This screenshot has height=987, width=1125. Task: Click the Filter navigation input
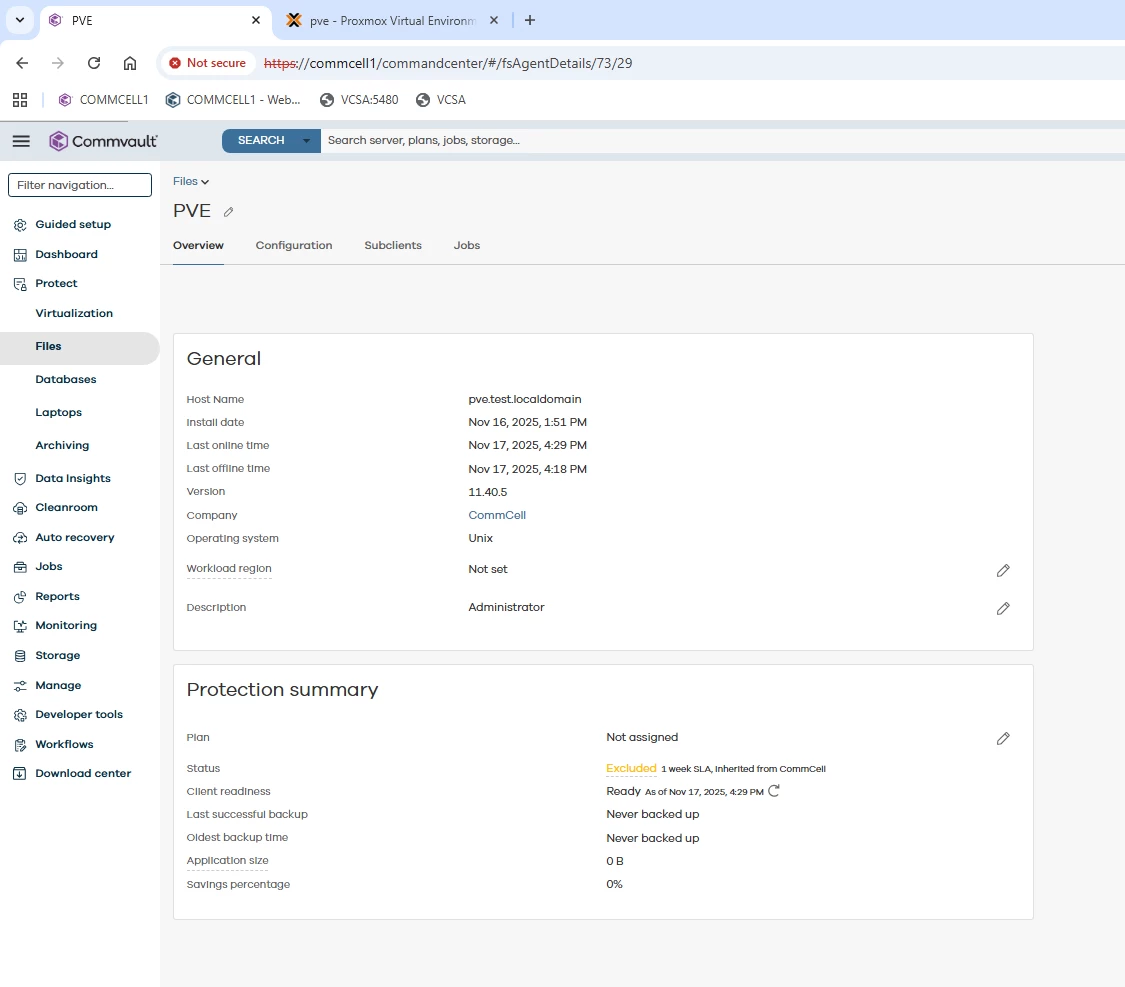click(80, 185)
